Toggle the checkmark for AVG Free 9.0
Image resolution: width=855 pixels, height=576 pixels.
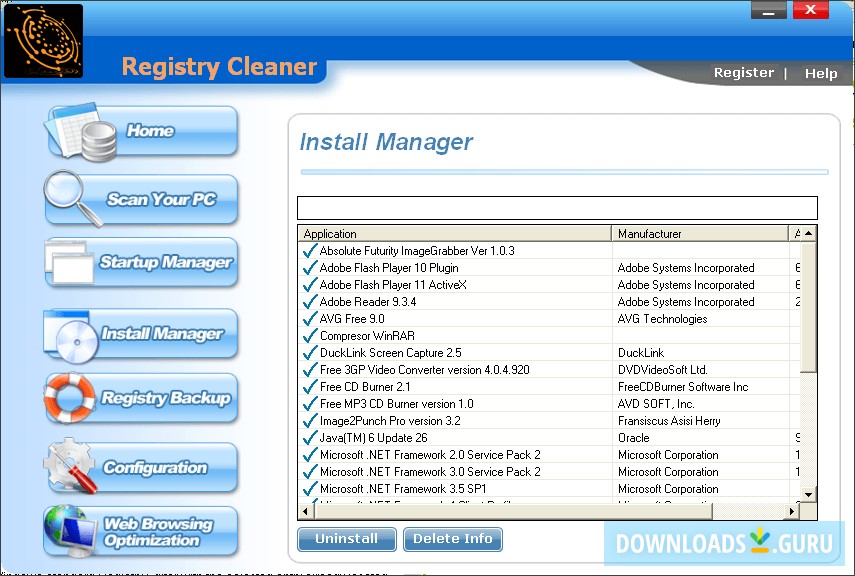(x=308, y=318)
